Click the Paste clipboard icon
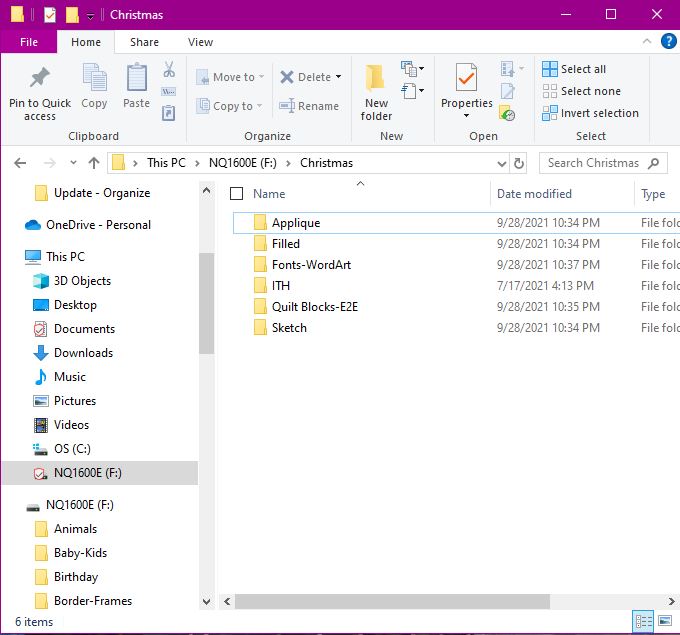680x635 pixels. coord(137,78)
